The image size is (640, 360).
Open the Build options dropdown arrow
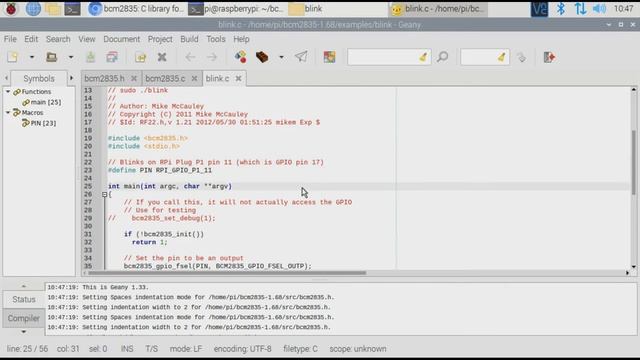click(x=281, y=57)
